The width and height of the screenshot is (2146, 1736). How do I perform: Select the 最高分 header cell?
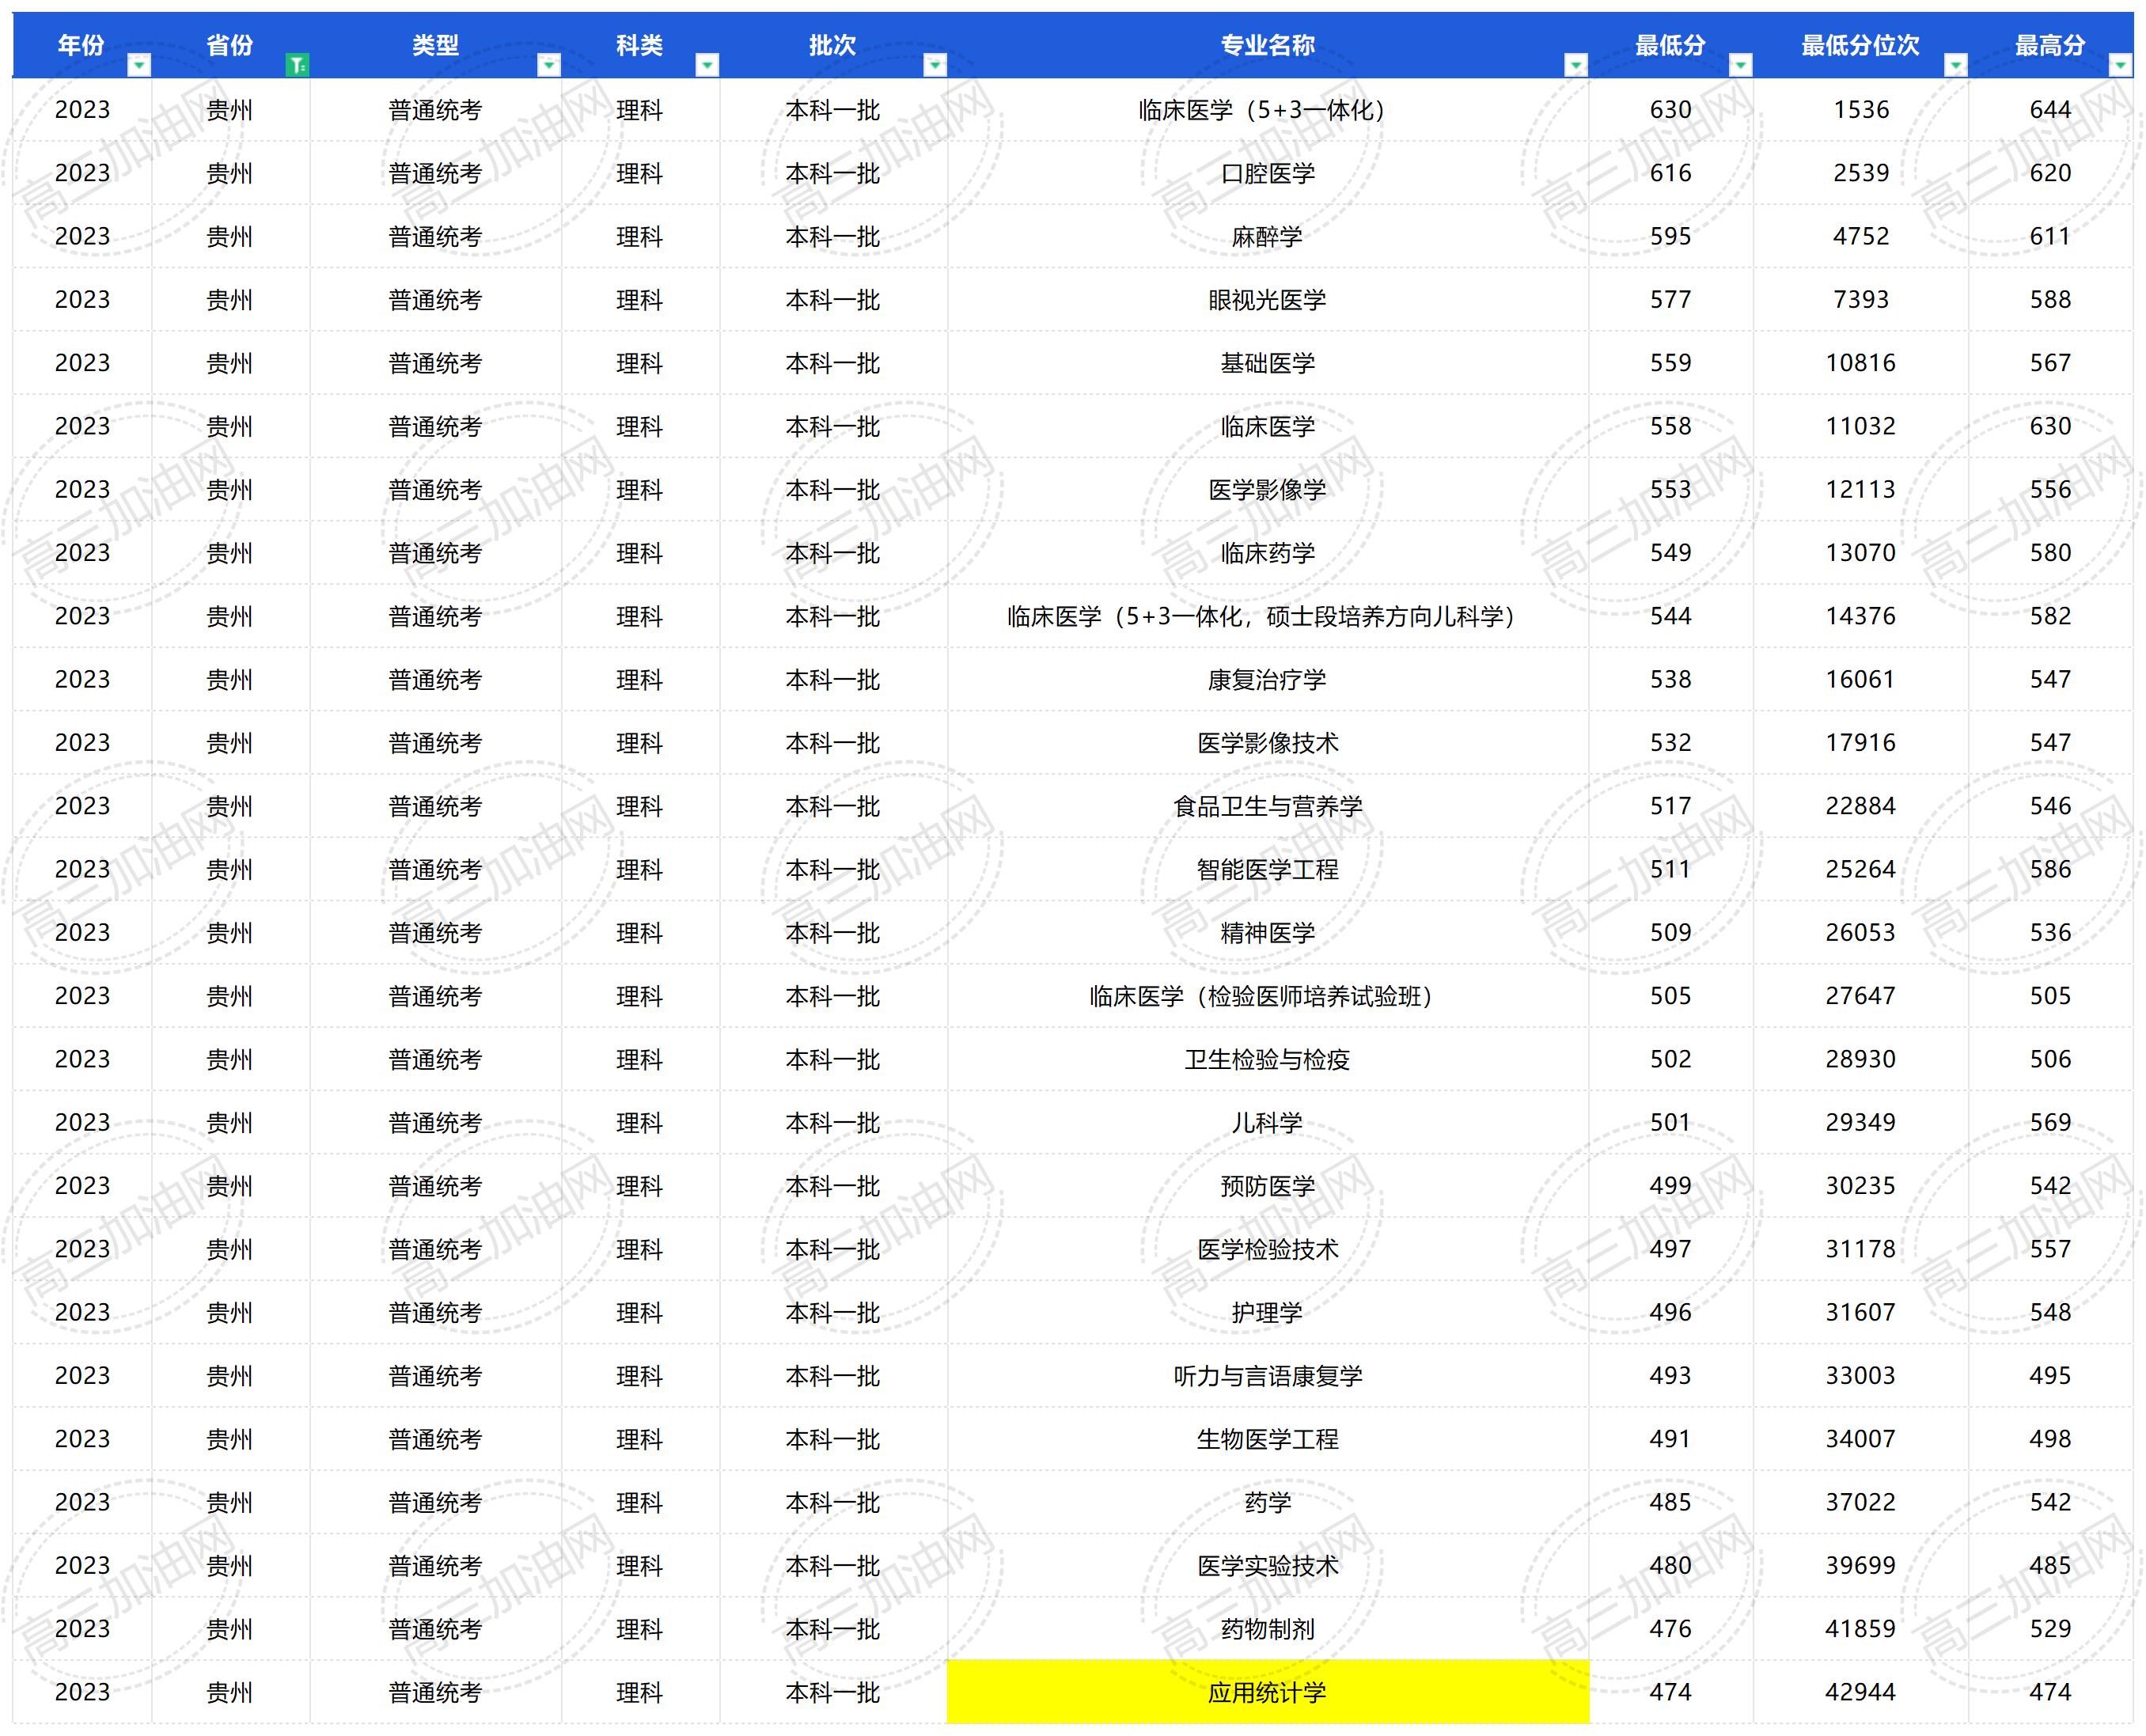(x=2051, y=45)
